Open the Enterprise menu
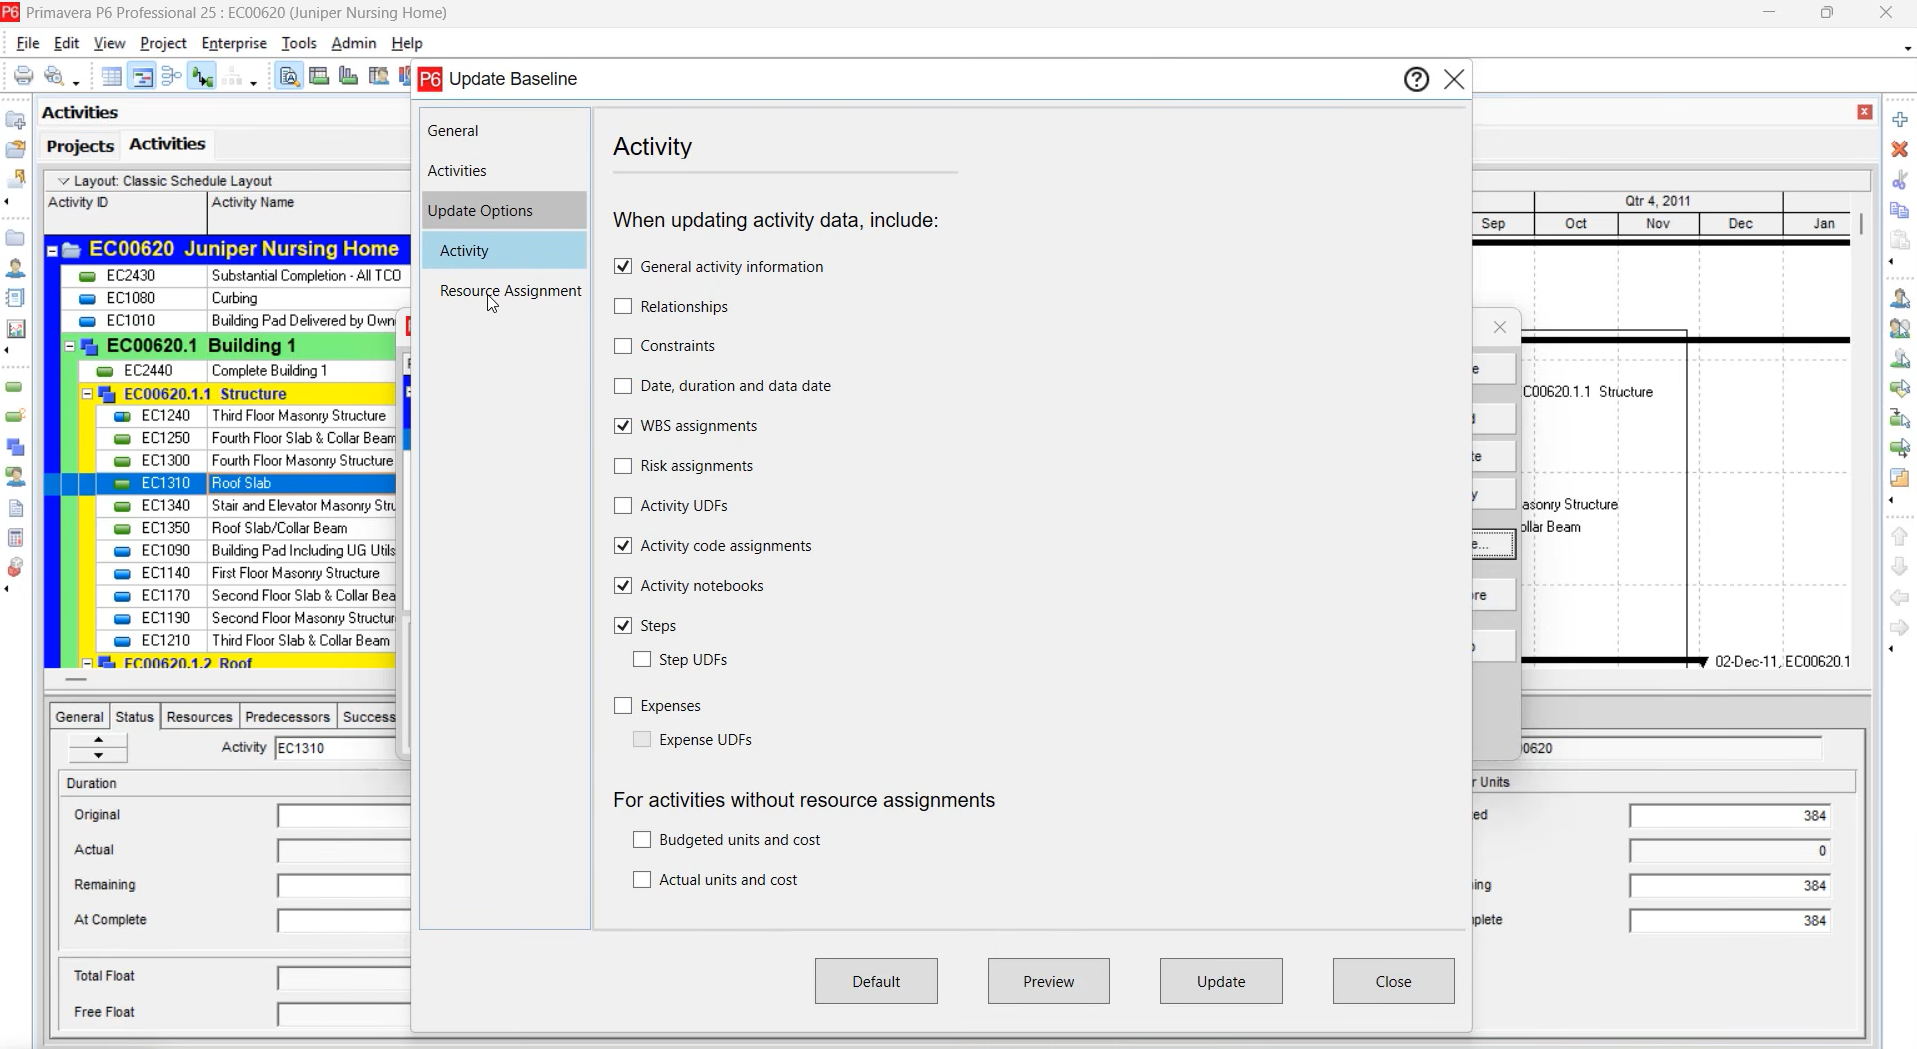 coord(234,43)
